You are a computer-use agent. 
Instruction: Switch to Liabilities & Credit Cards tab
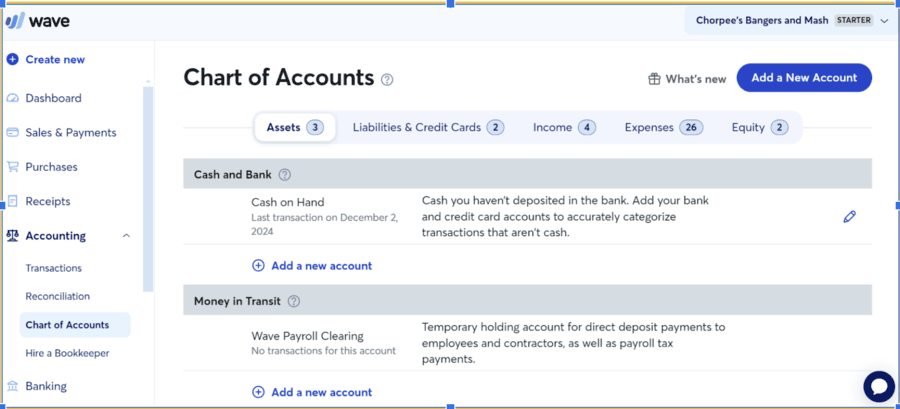coord(428,127)
